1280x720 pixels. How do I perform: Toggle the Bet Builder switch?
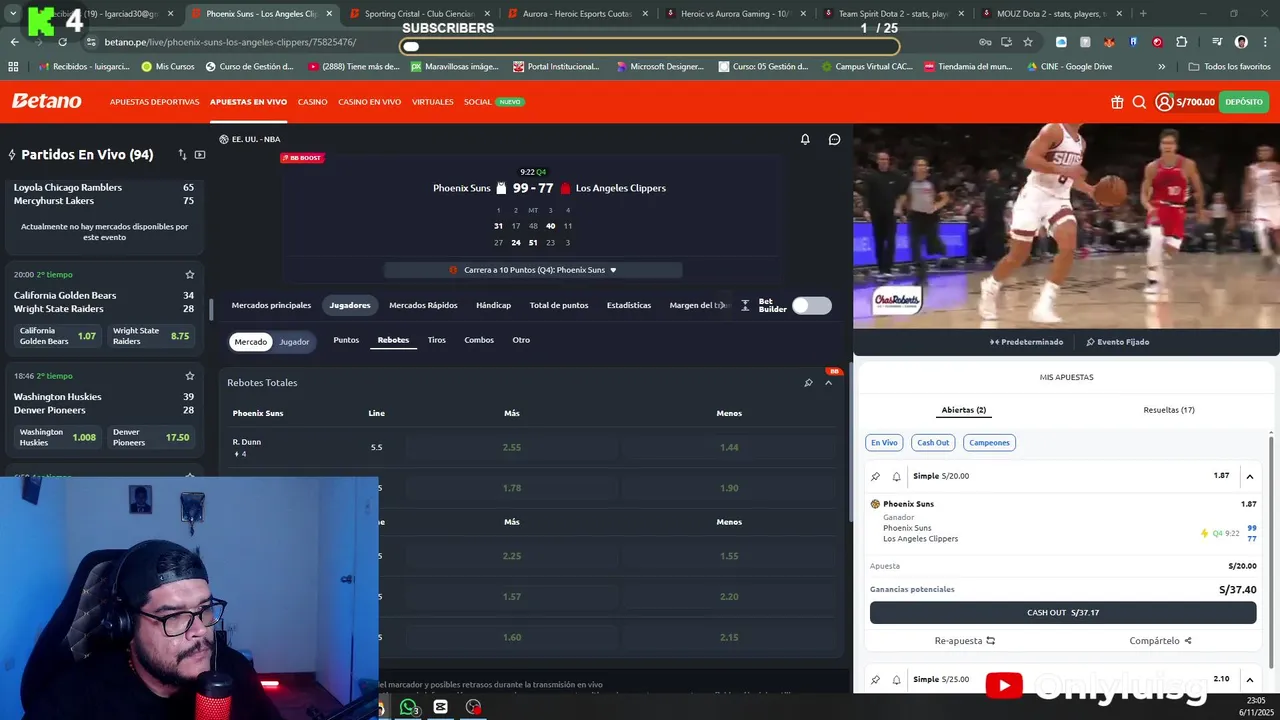point(811,305)
